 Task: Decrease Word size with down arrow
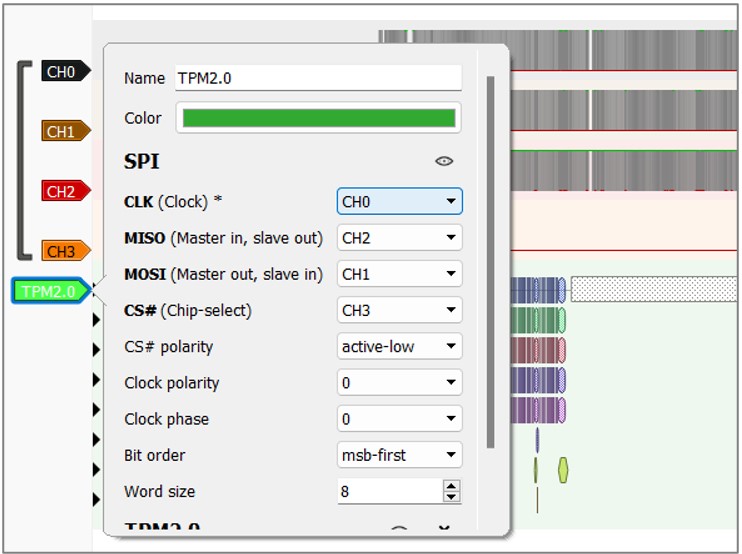pyautogui.click(x=451, y=497)
